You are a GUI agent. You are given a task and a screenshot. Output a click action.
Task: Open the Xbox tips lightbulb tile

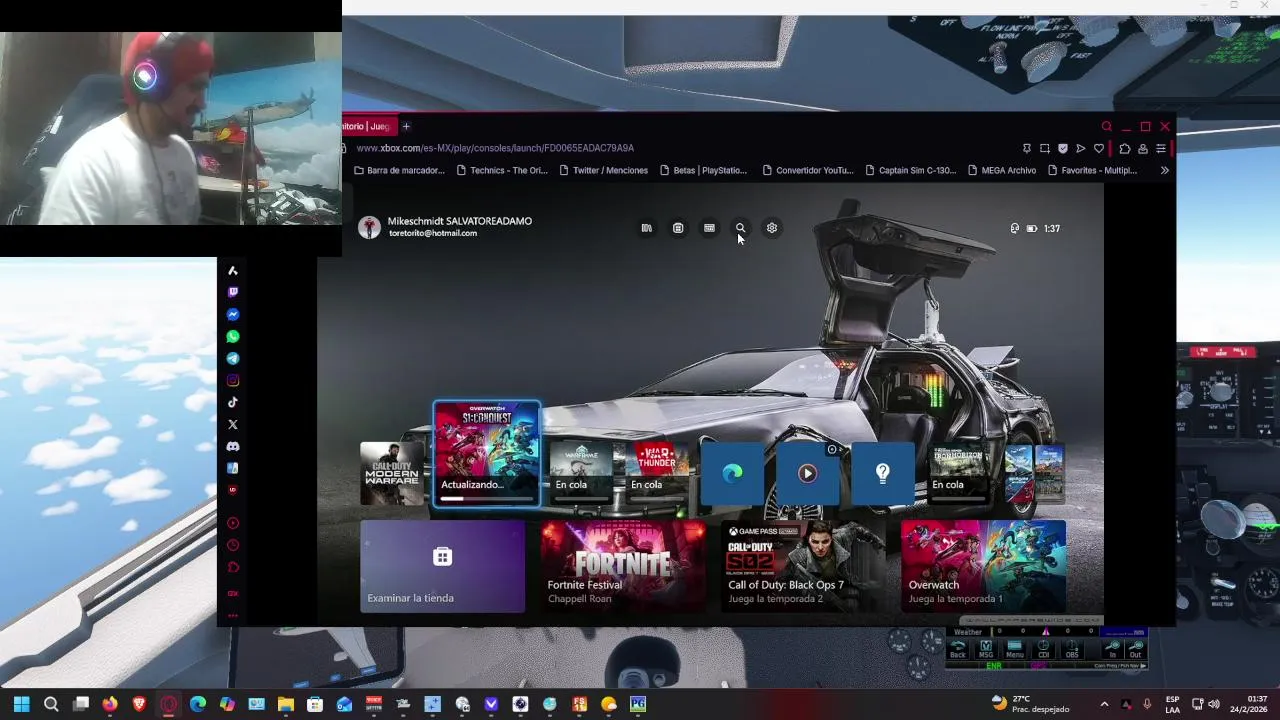pyautogui.click(x=883, y=473)
